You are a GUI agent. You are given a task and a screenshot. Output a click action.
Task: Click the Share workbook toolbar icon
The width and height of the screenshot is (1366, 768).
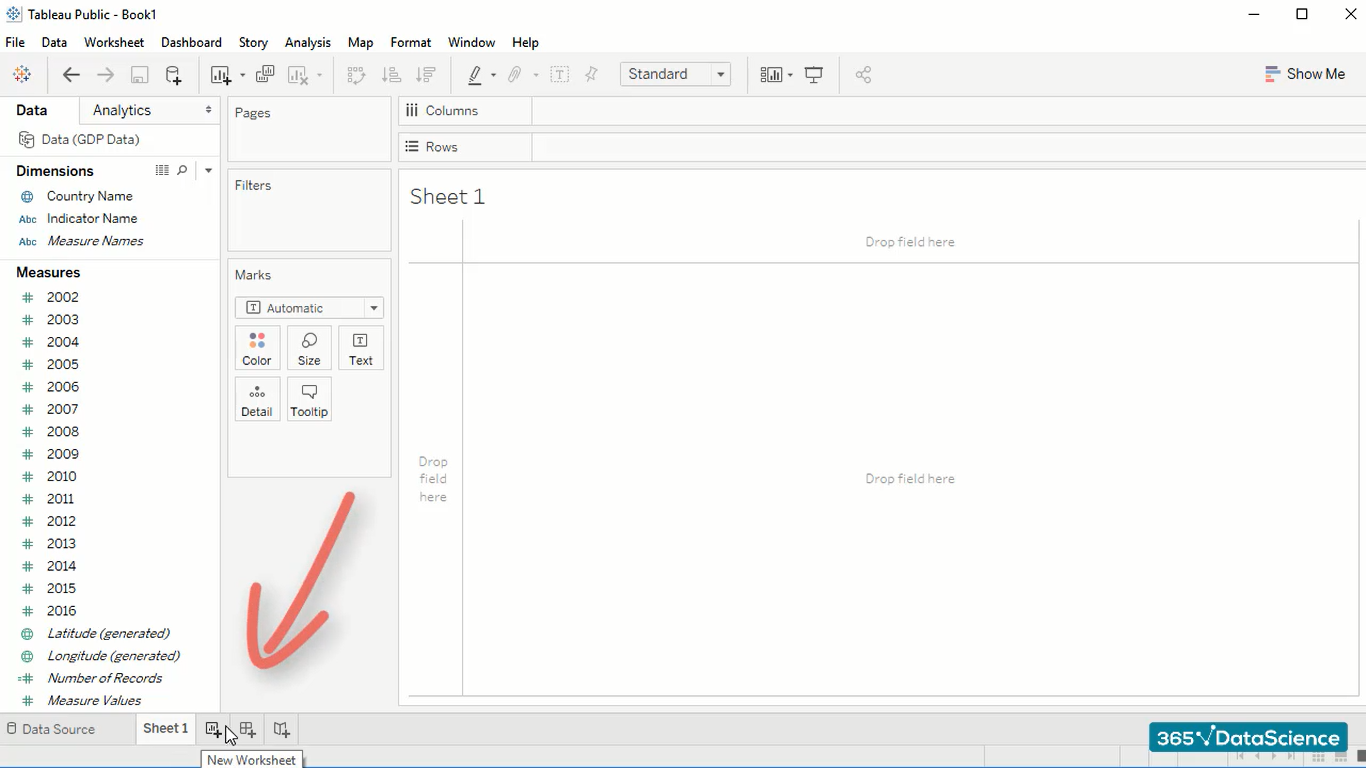tap(863, 75)
